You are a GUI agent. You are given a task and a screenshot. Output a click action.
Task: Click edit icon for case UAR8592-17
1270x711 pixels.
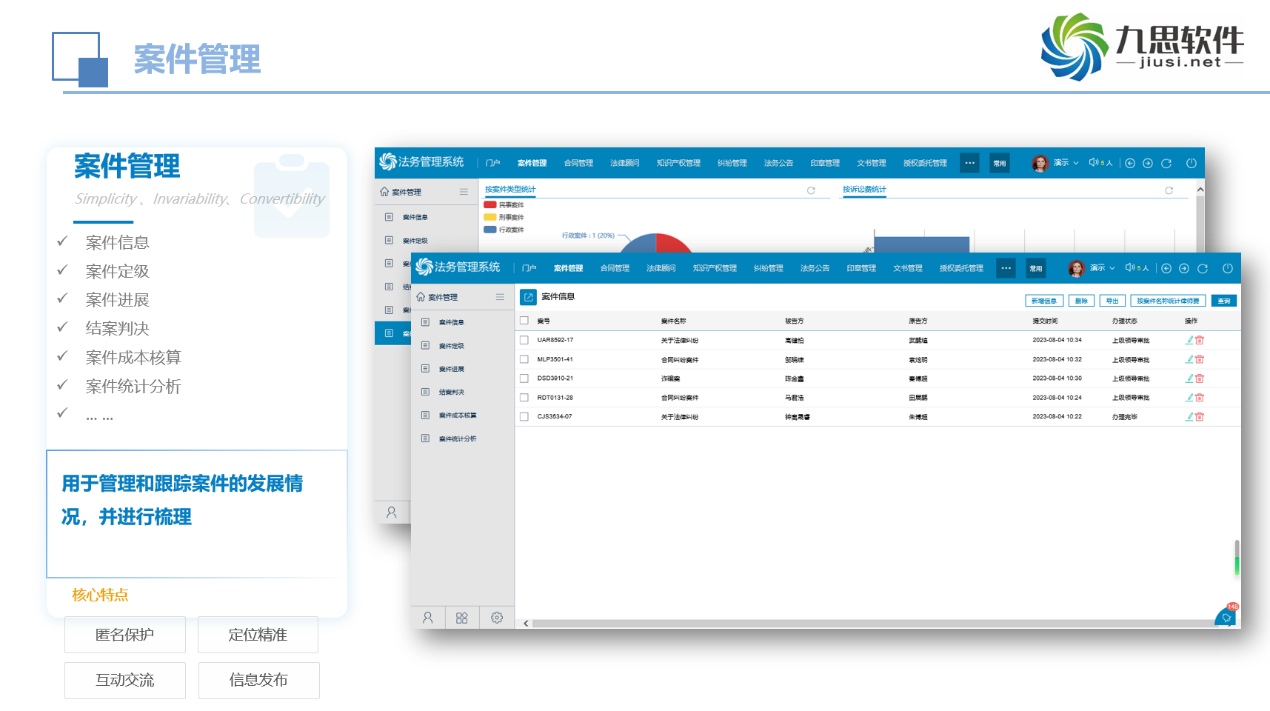[1189, 340]
